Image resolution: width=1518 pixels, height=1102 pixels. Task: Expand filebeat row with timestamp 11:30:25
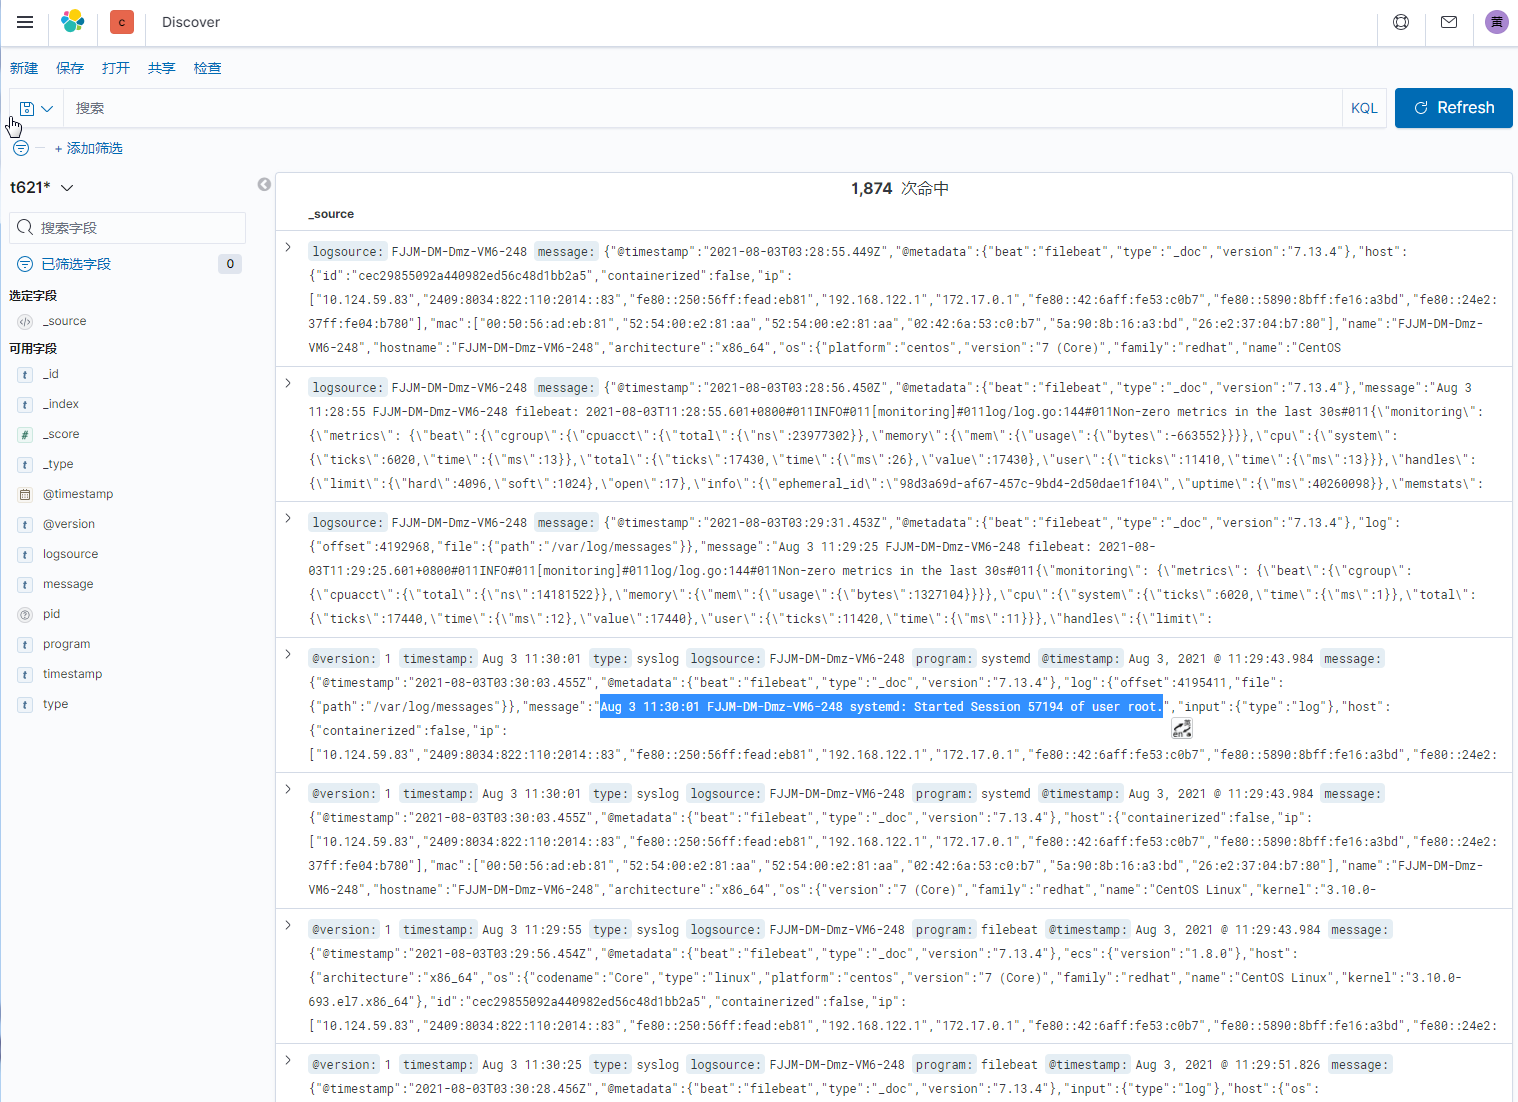pos(288,1061)
